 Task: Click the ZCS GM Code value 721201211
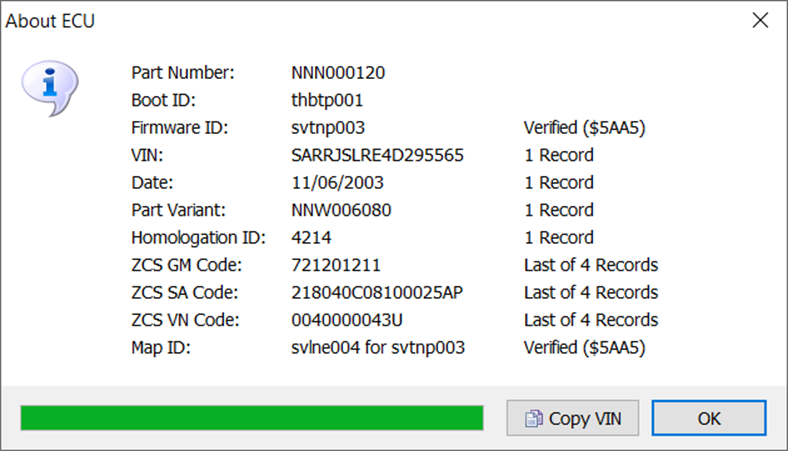coord(336,265)
